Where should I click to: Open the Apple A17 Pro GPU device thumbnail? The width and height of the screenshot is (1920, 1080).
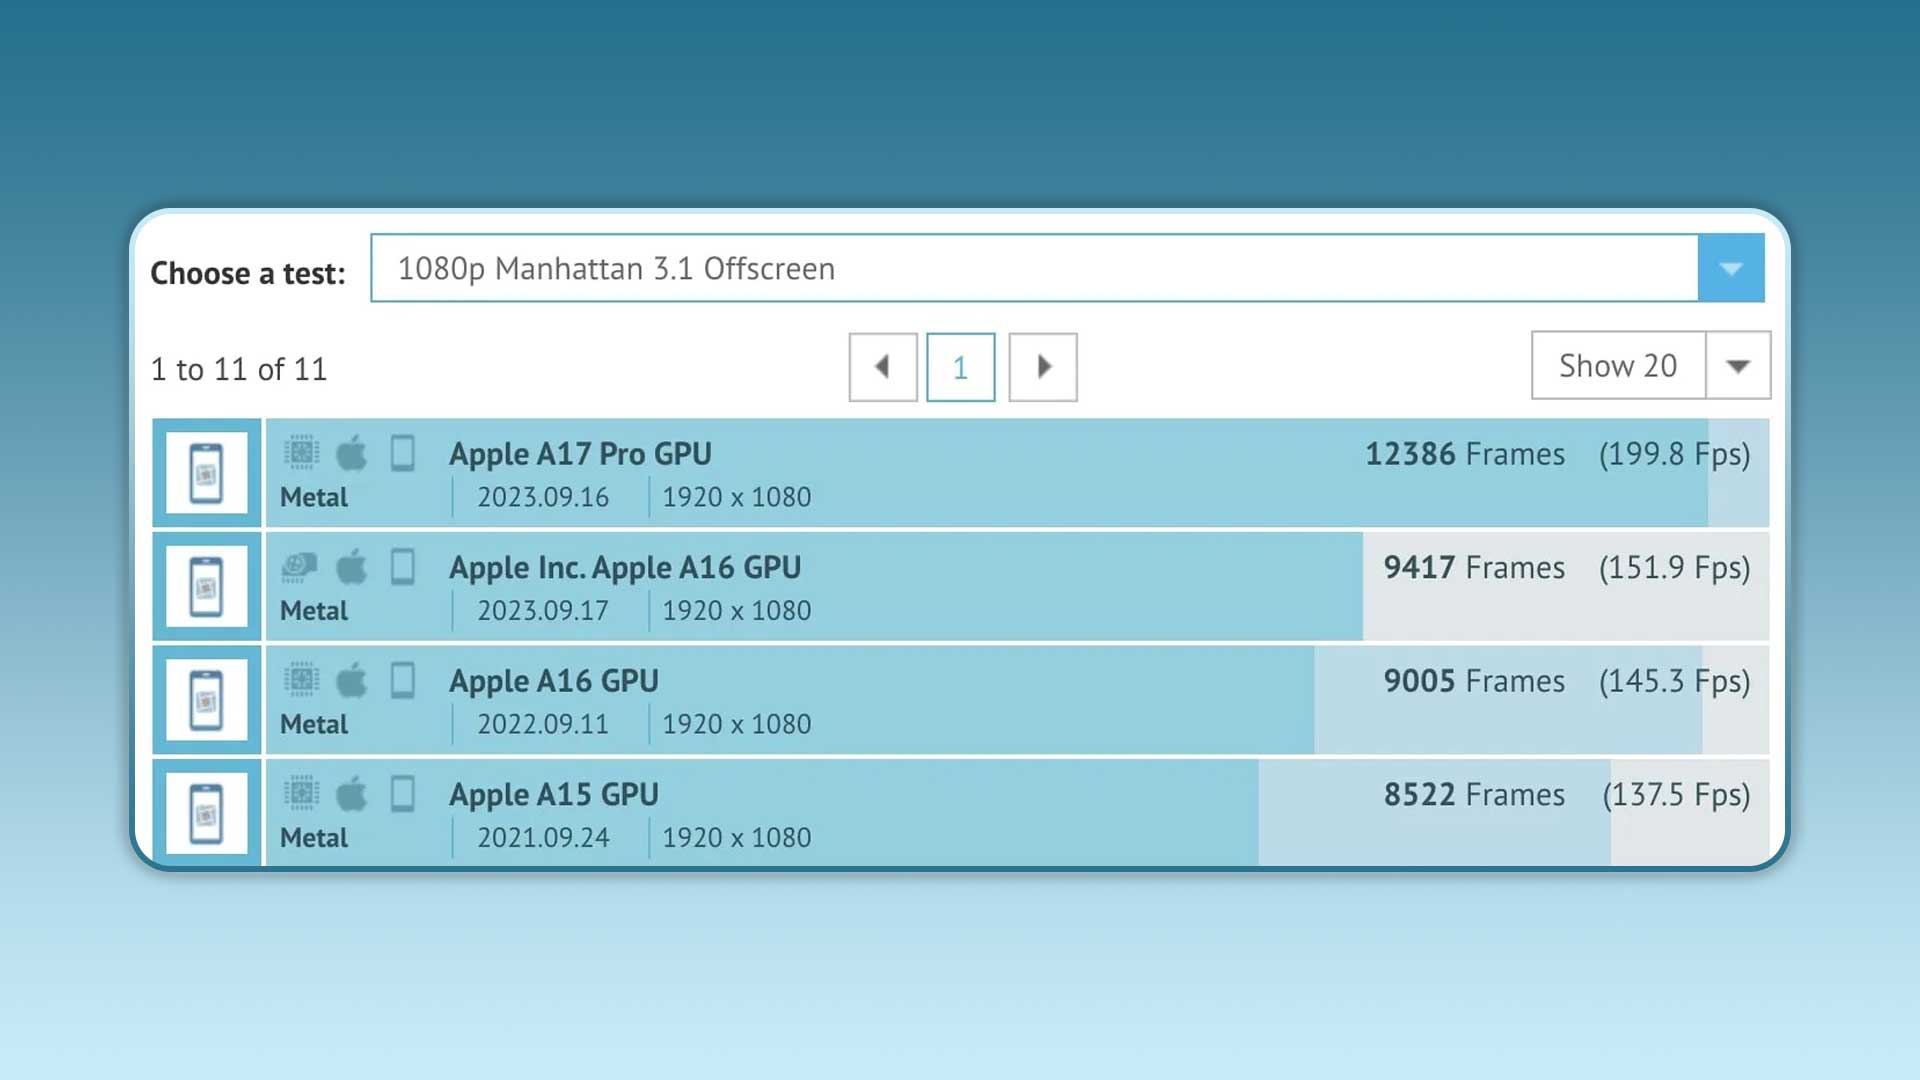pos(207,473)
